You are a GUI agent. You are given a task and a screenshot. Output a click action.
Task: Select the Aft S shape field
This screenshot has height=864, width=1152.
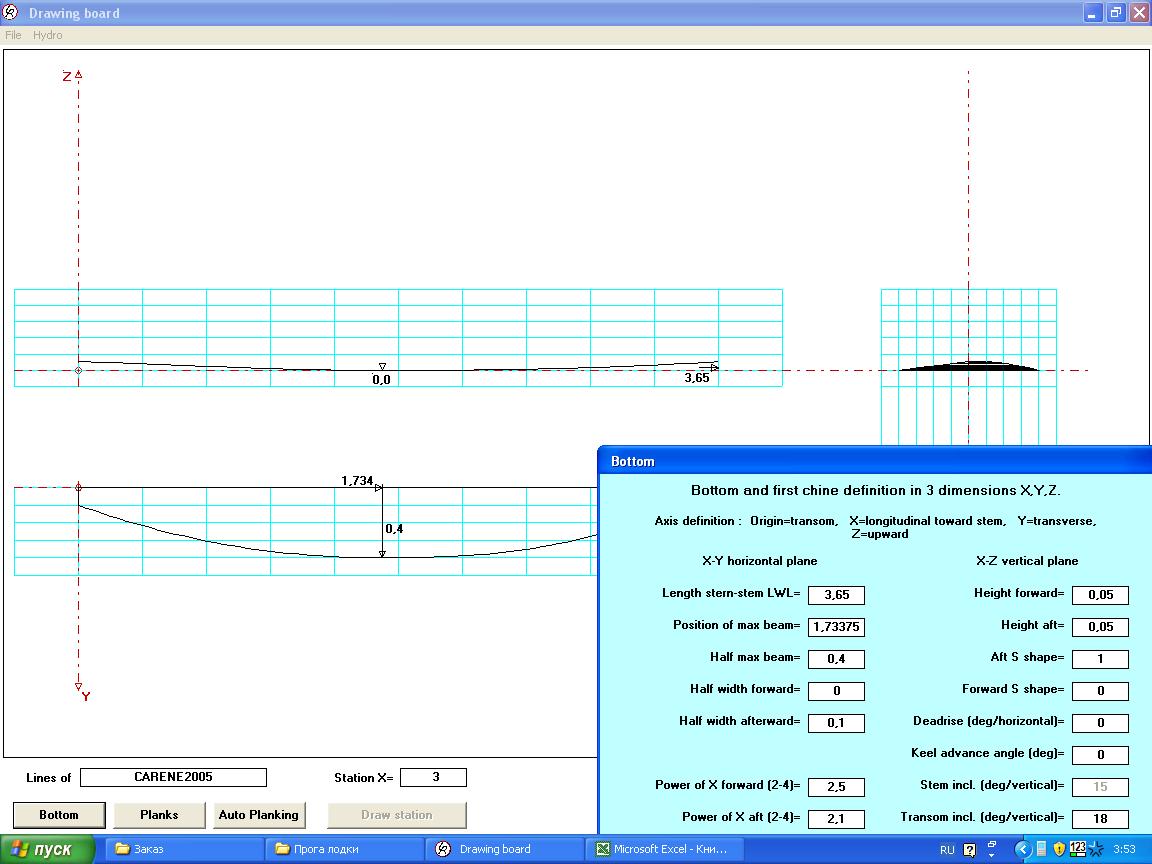point(1100,659)
